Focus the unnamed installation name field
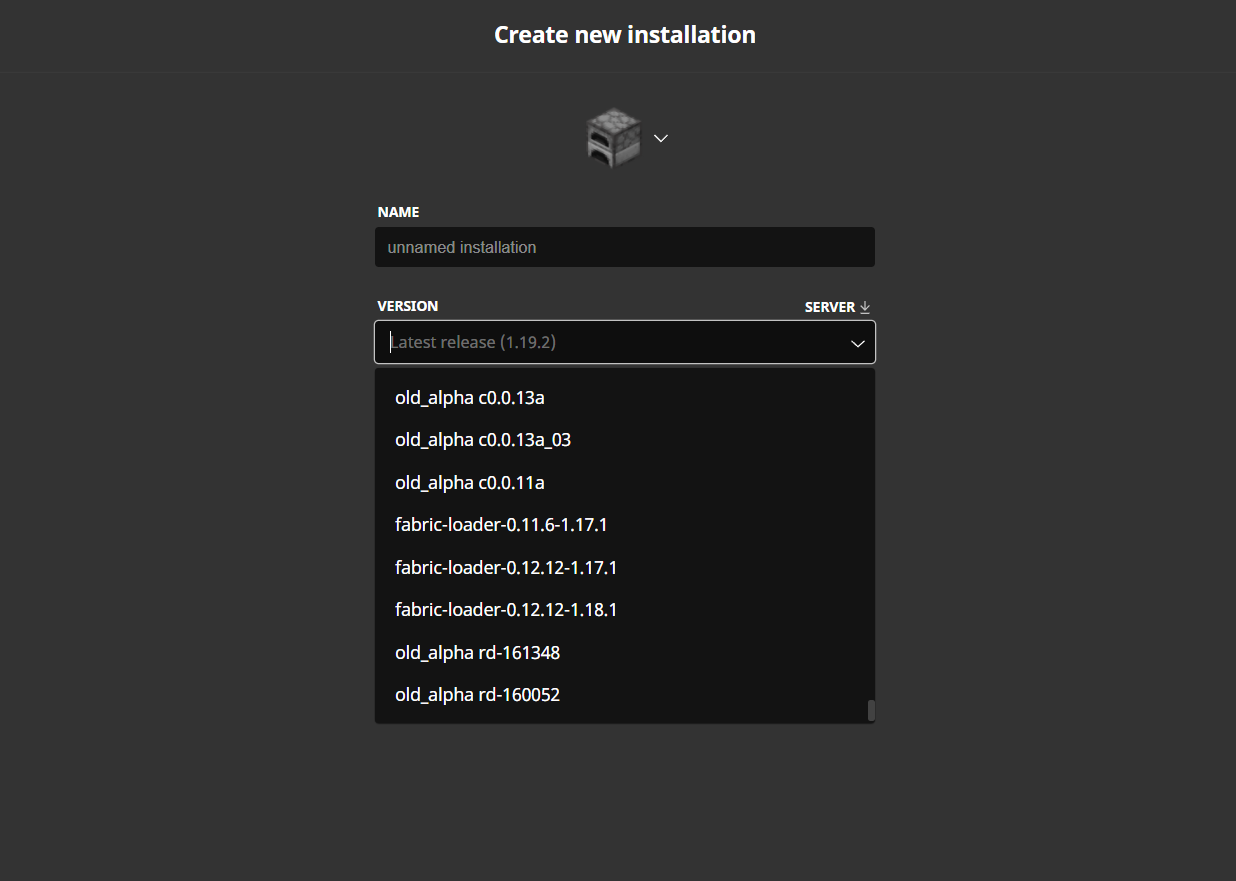This screenshot has height=881, width=1236. click(x=624, y=247)
